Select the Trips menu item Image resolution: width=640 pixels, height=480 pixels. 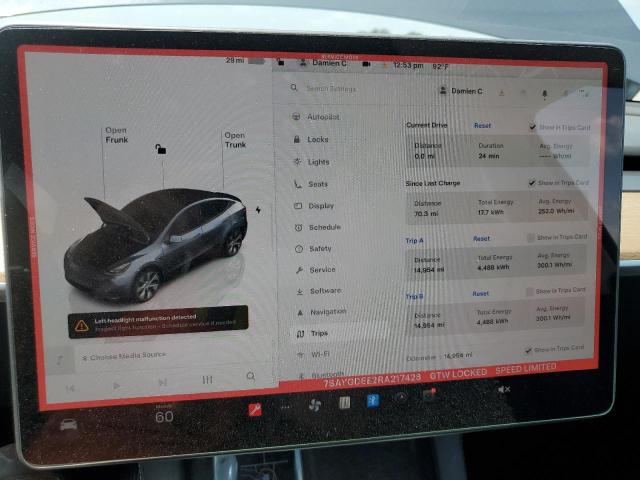tap(313, 333)
